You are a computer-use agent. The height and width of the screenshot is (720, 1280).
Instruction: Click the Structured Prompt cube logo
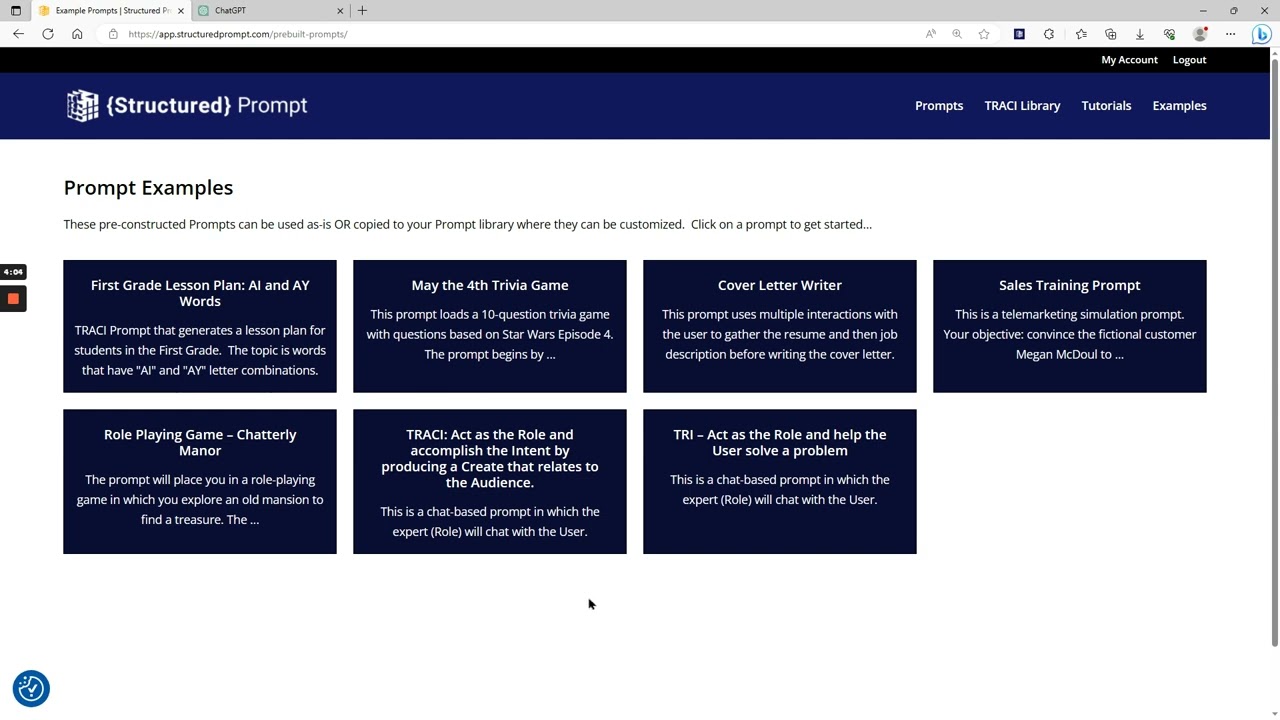[x=82, y=106]
